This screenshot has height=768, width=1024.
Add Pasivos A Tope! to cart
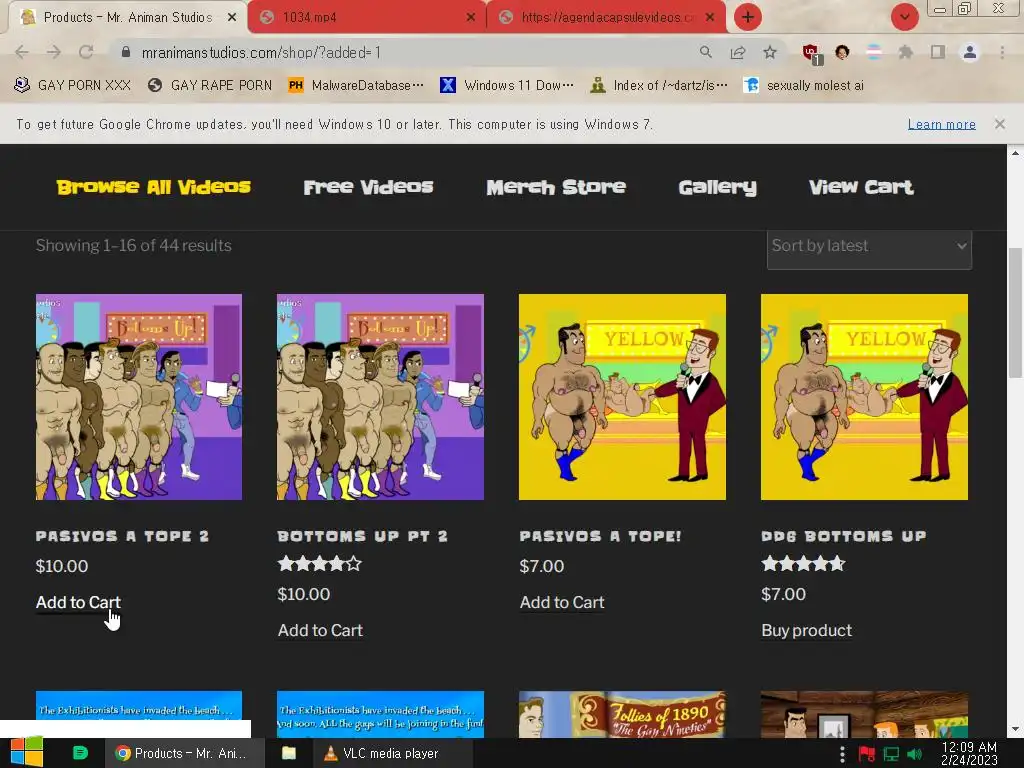tap(562, 602)
